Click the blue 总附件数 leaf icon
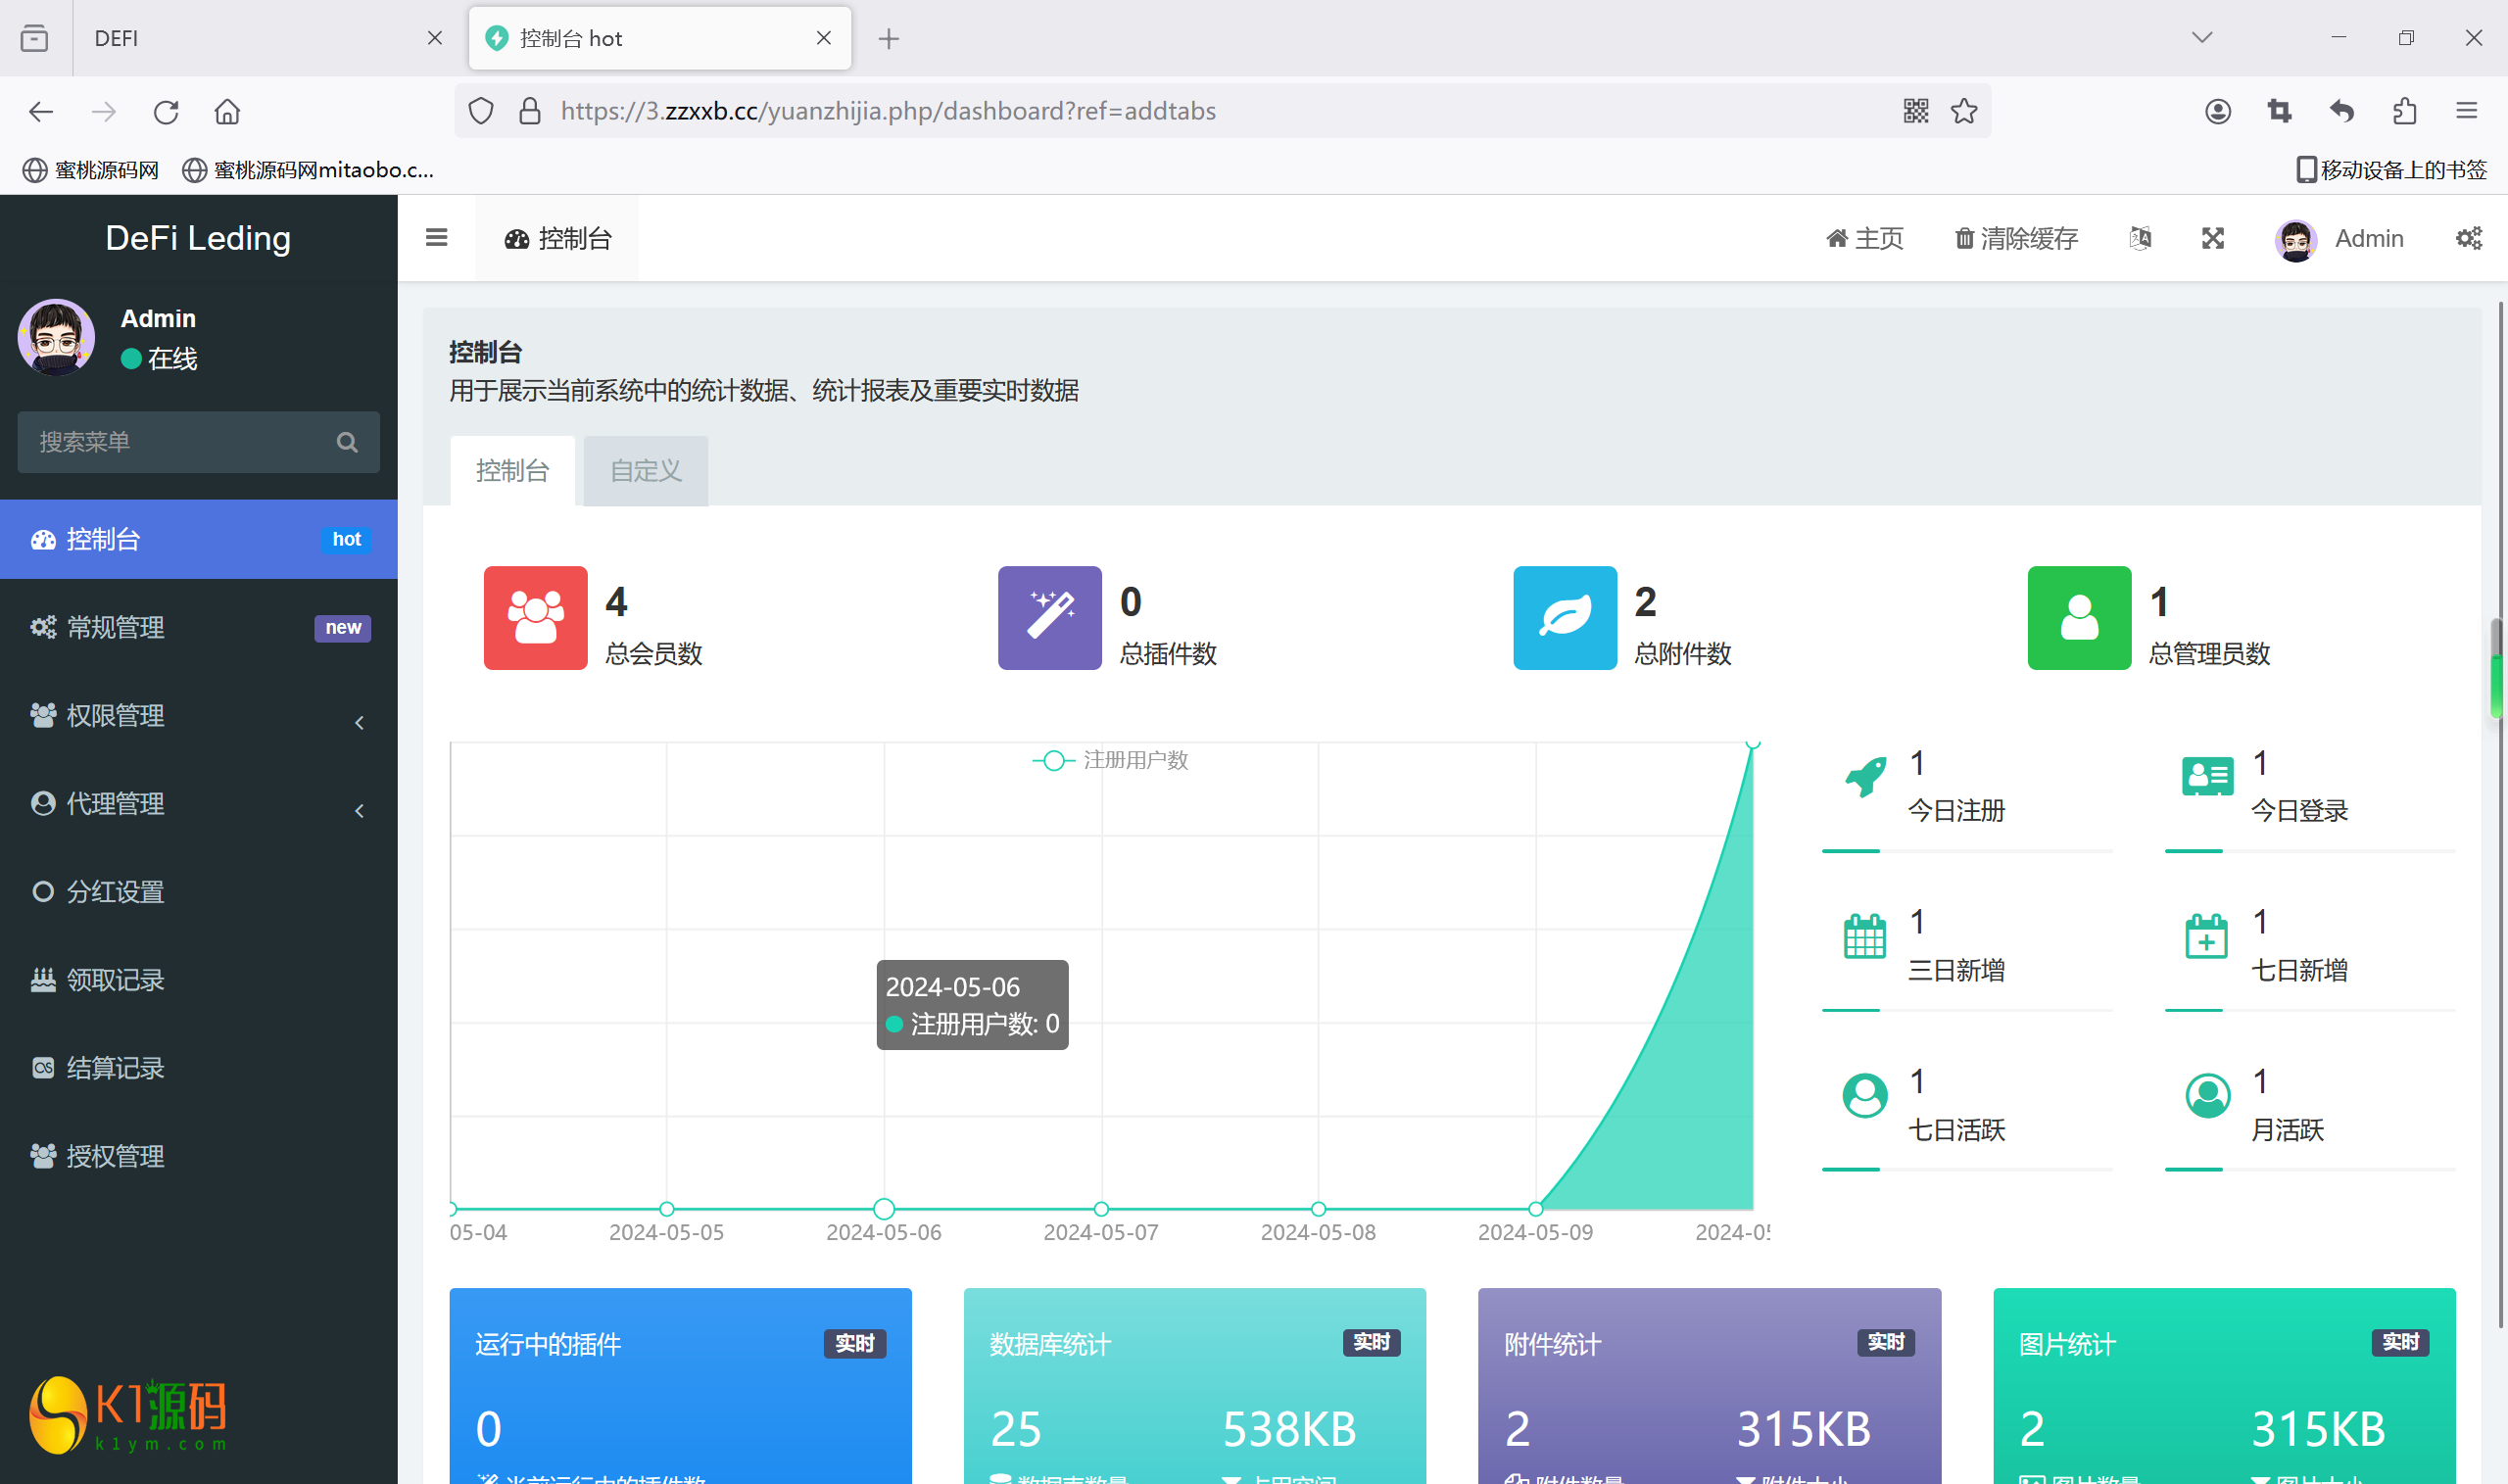This screenshot has height=1484, width=2508. click(1564, 618)
